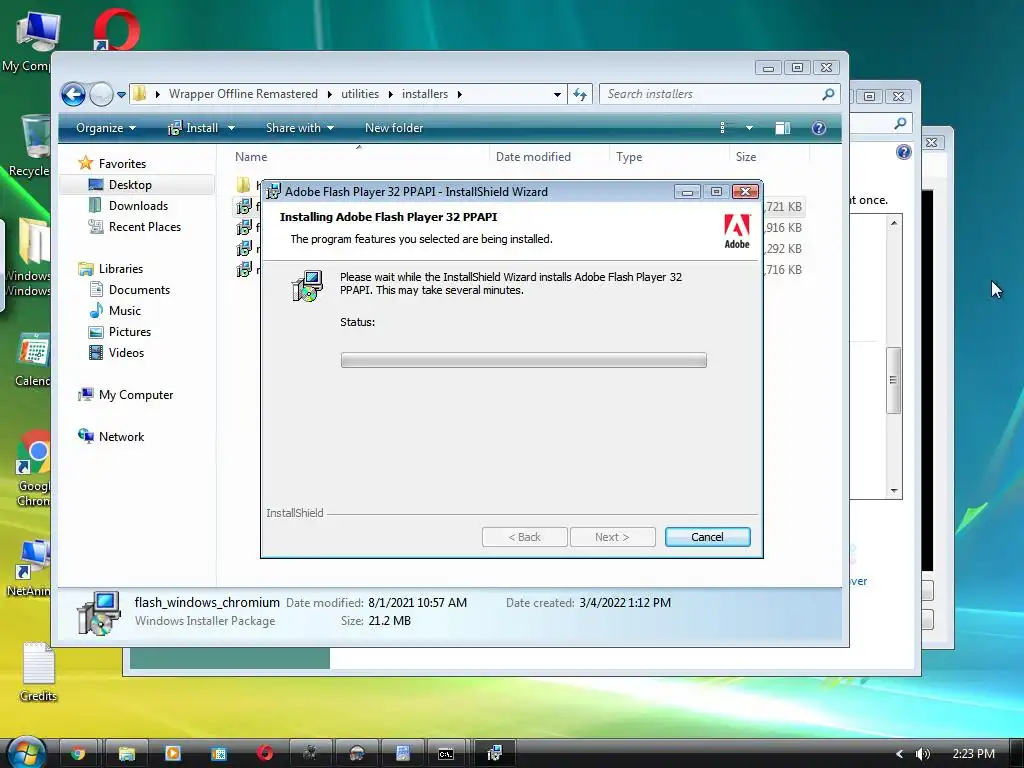Click the installation progress bar
The image size is (1024, 768).
coord(523,360)
